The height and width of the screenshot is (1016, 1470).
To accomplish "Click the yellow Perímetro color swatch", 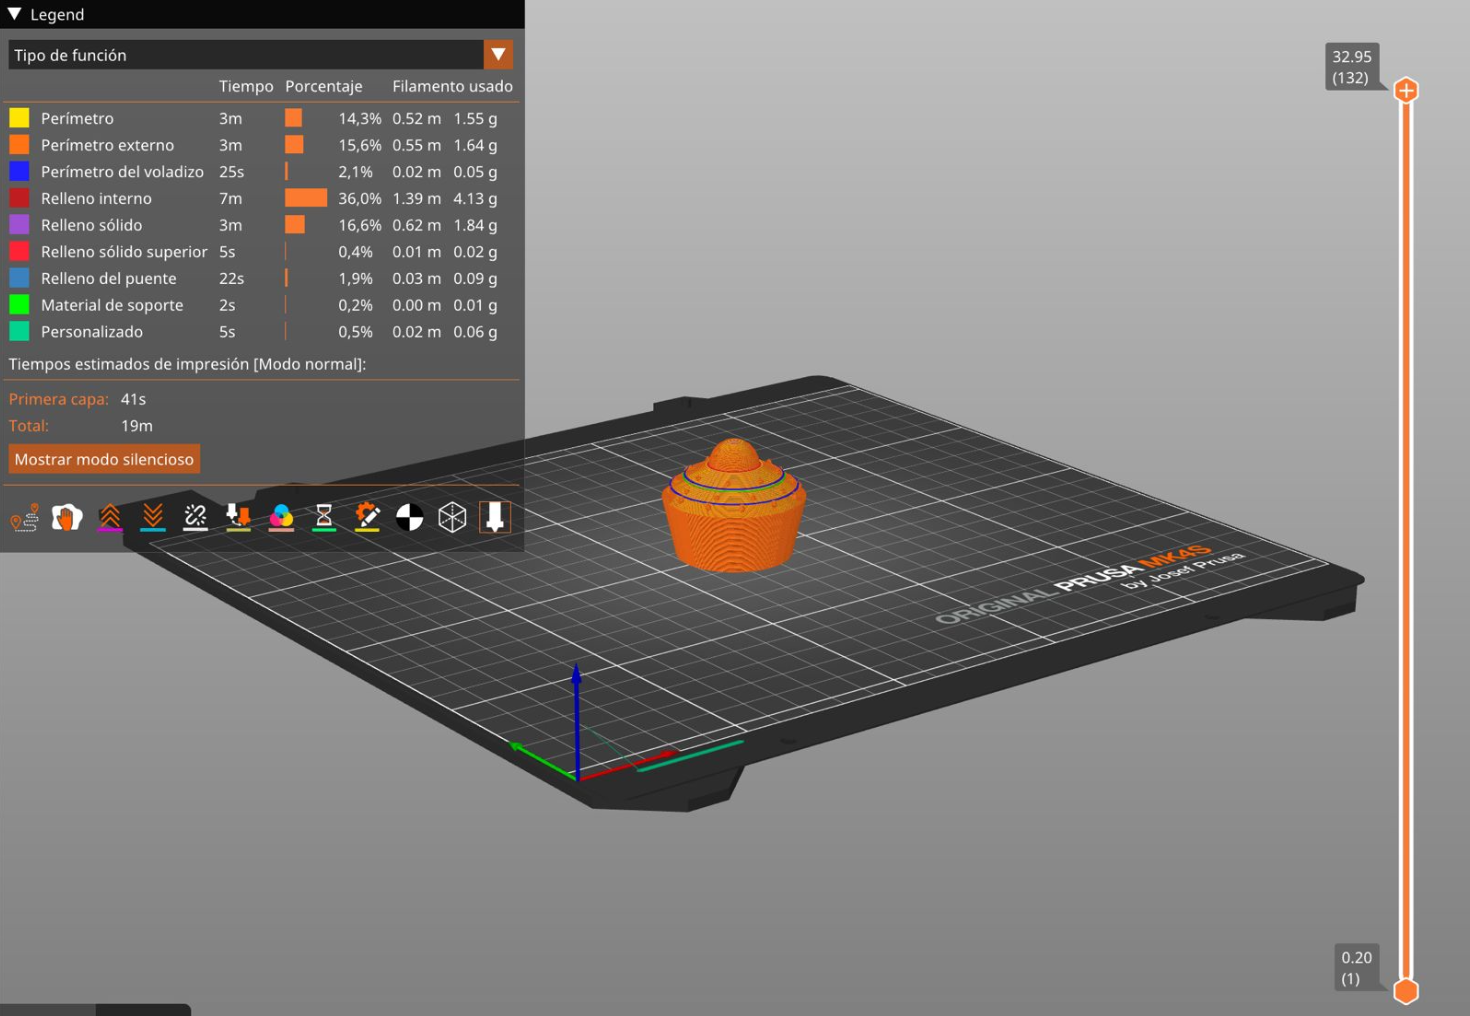I will (19, 118).
